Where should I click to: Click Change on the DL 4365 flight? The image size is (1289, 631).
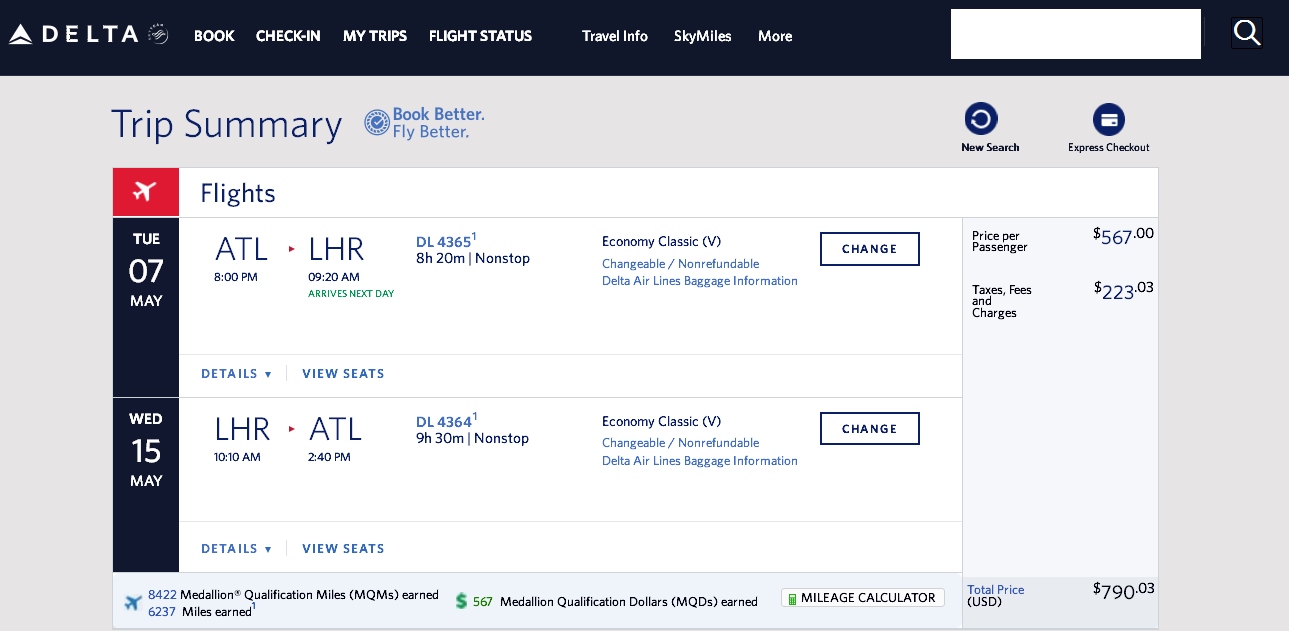869,249
